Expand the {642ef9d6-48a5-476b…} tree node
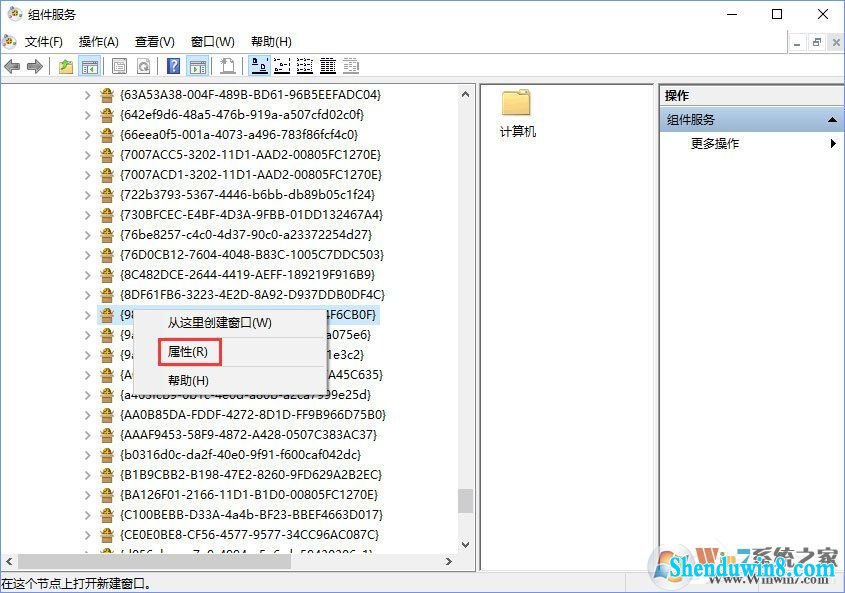Viewport: 845px width, 593px height. coord(87,115)
